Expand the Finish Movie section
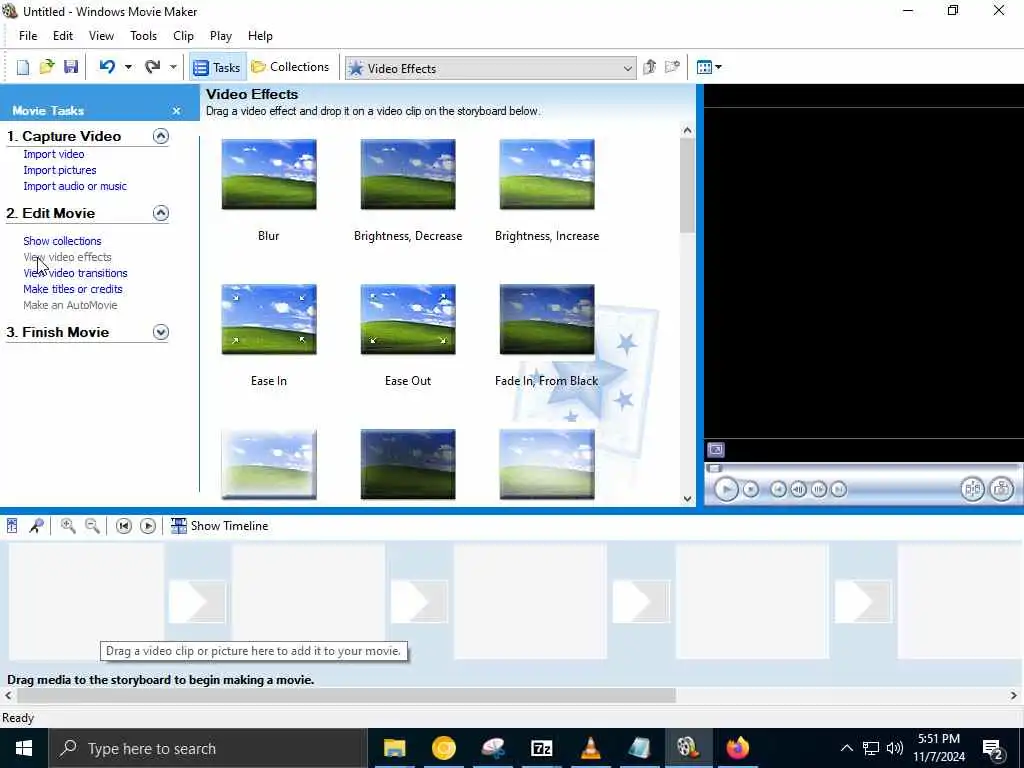This screenshot has width=1024, height=768. pyautogui.click(x=161, y=332)
